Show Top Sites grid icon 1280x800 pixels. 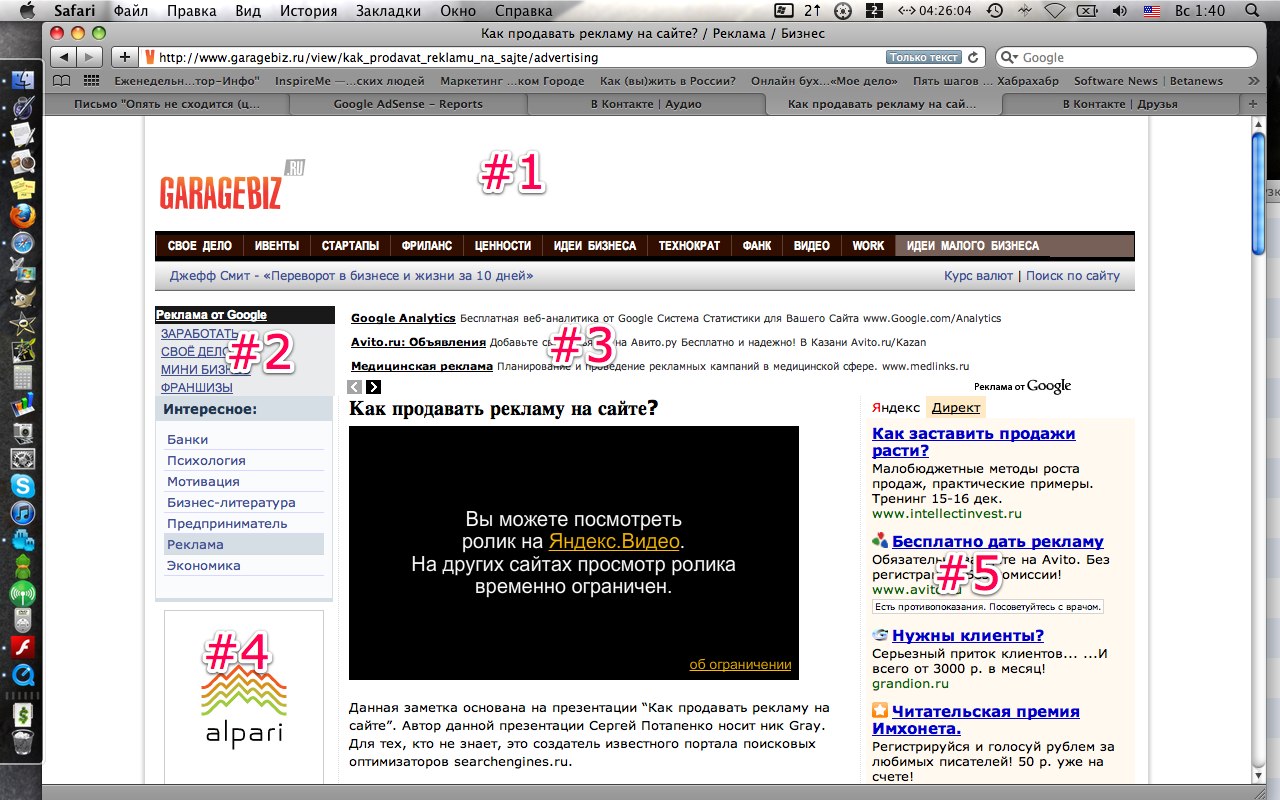(91, 81)
